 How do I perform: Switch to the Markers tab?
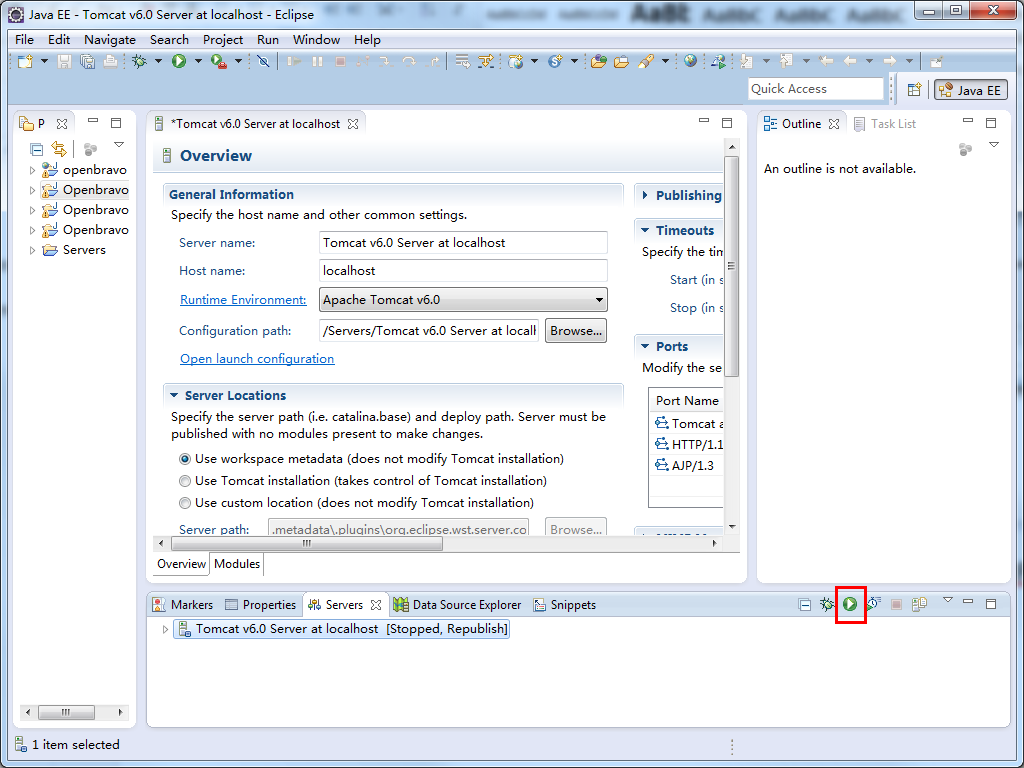pyautogui.click(x=182, y=605)
